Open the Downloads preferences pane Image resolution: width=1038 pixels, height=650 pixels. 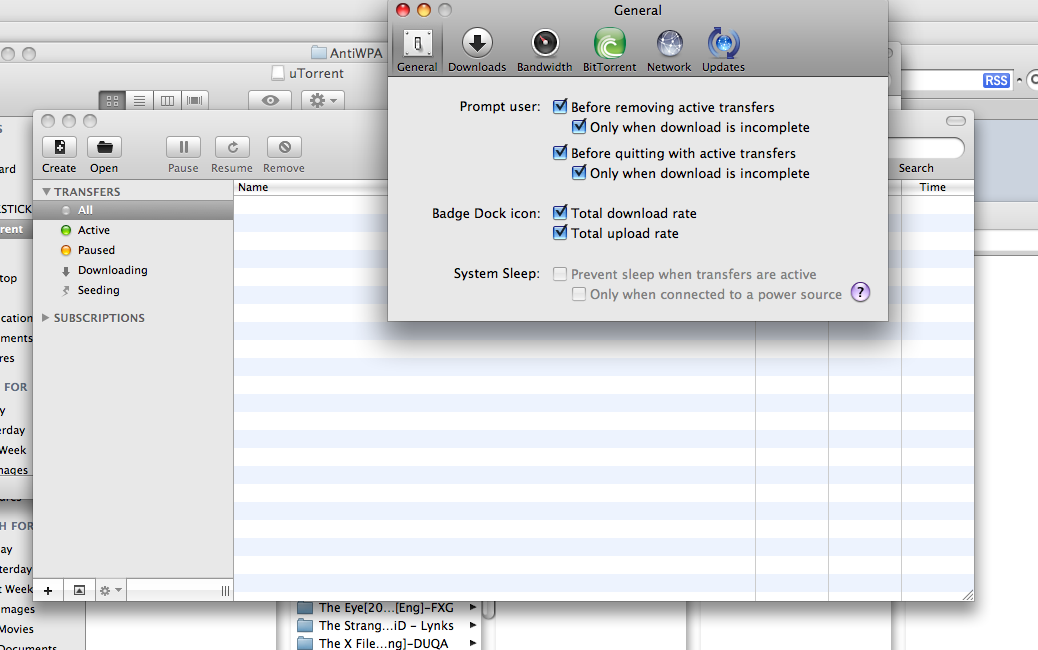pyautogui.click(x=477, y=50)
